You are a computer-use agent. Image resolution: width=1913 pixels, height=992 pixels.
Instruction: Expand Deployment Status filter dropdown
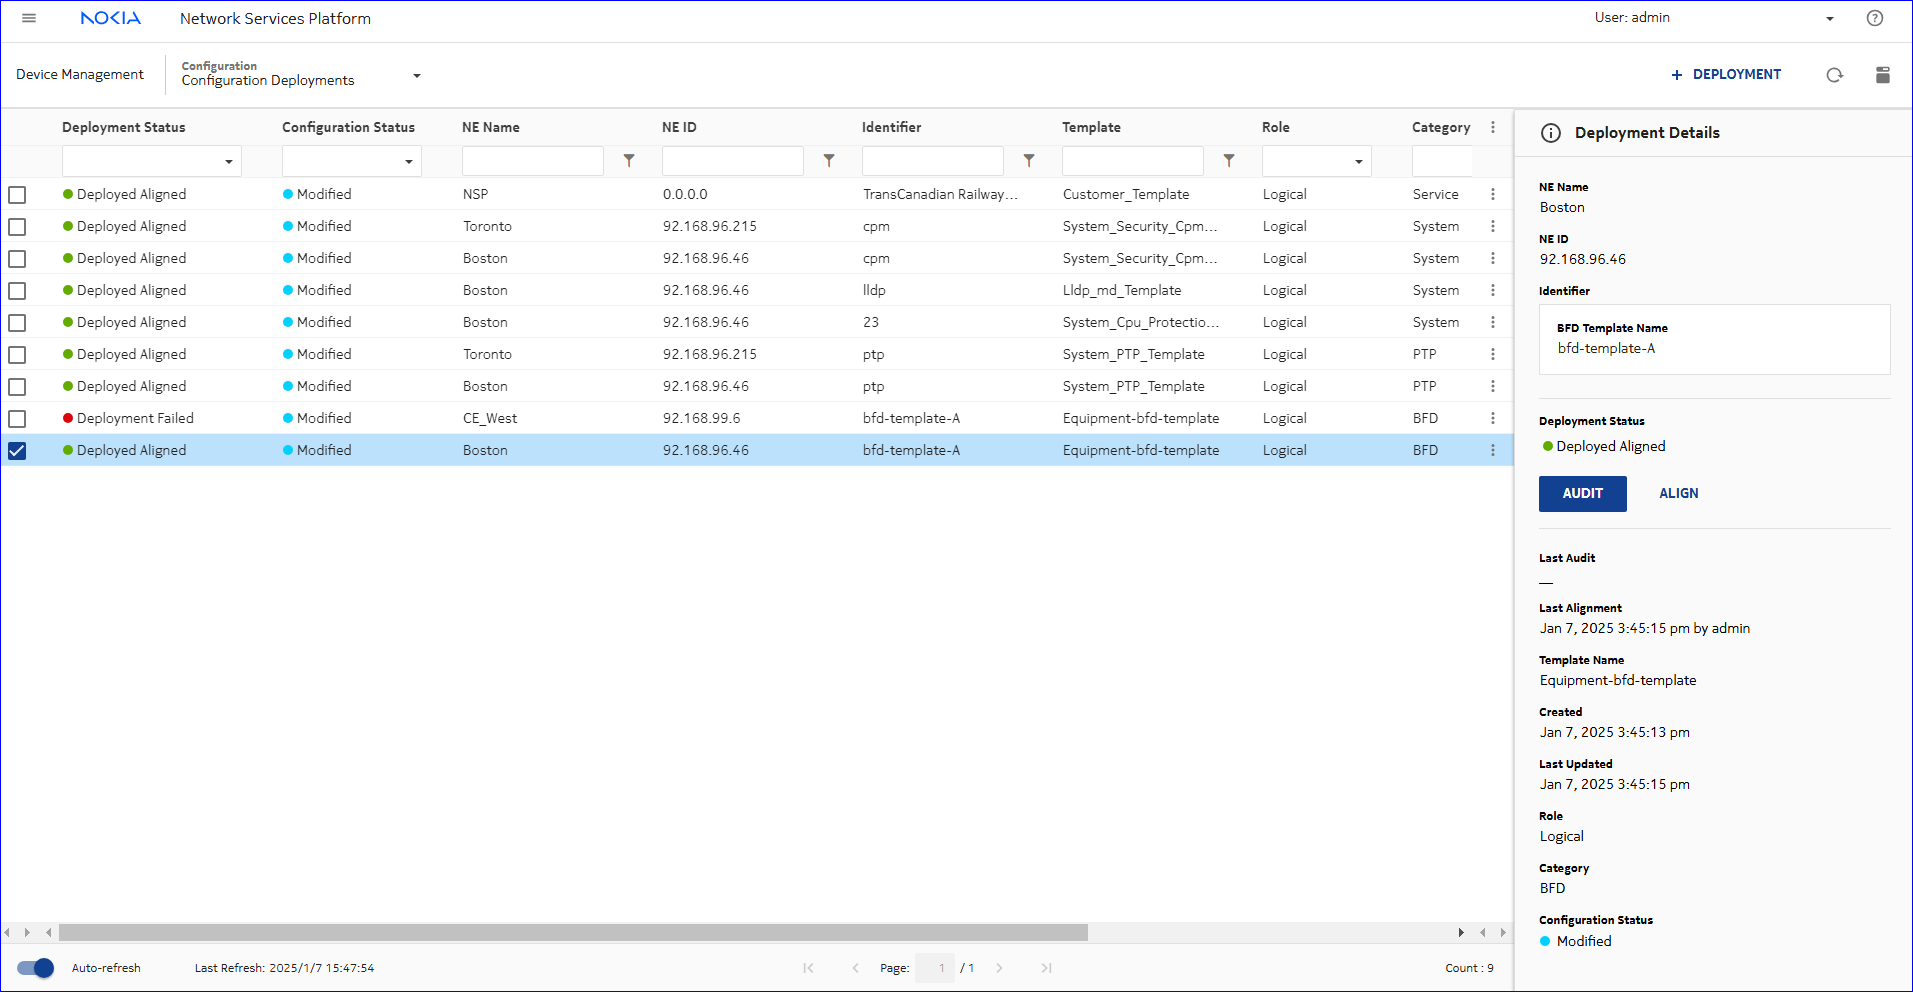pos(228,161)
